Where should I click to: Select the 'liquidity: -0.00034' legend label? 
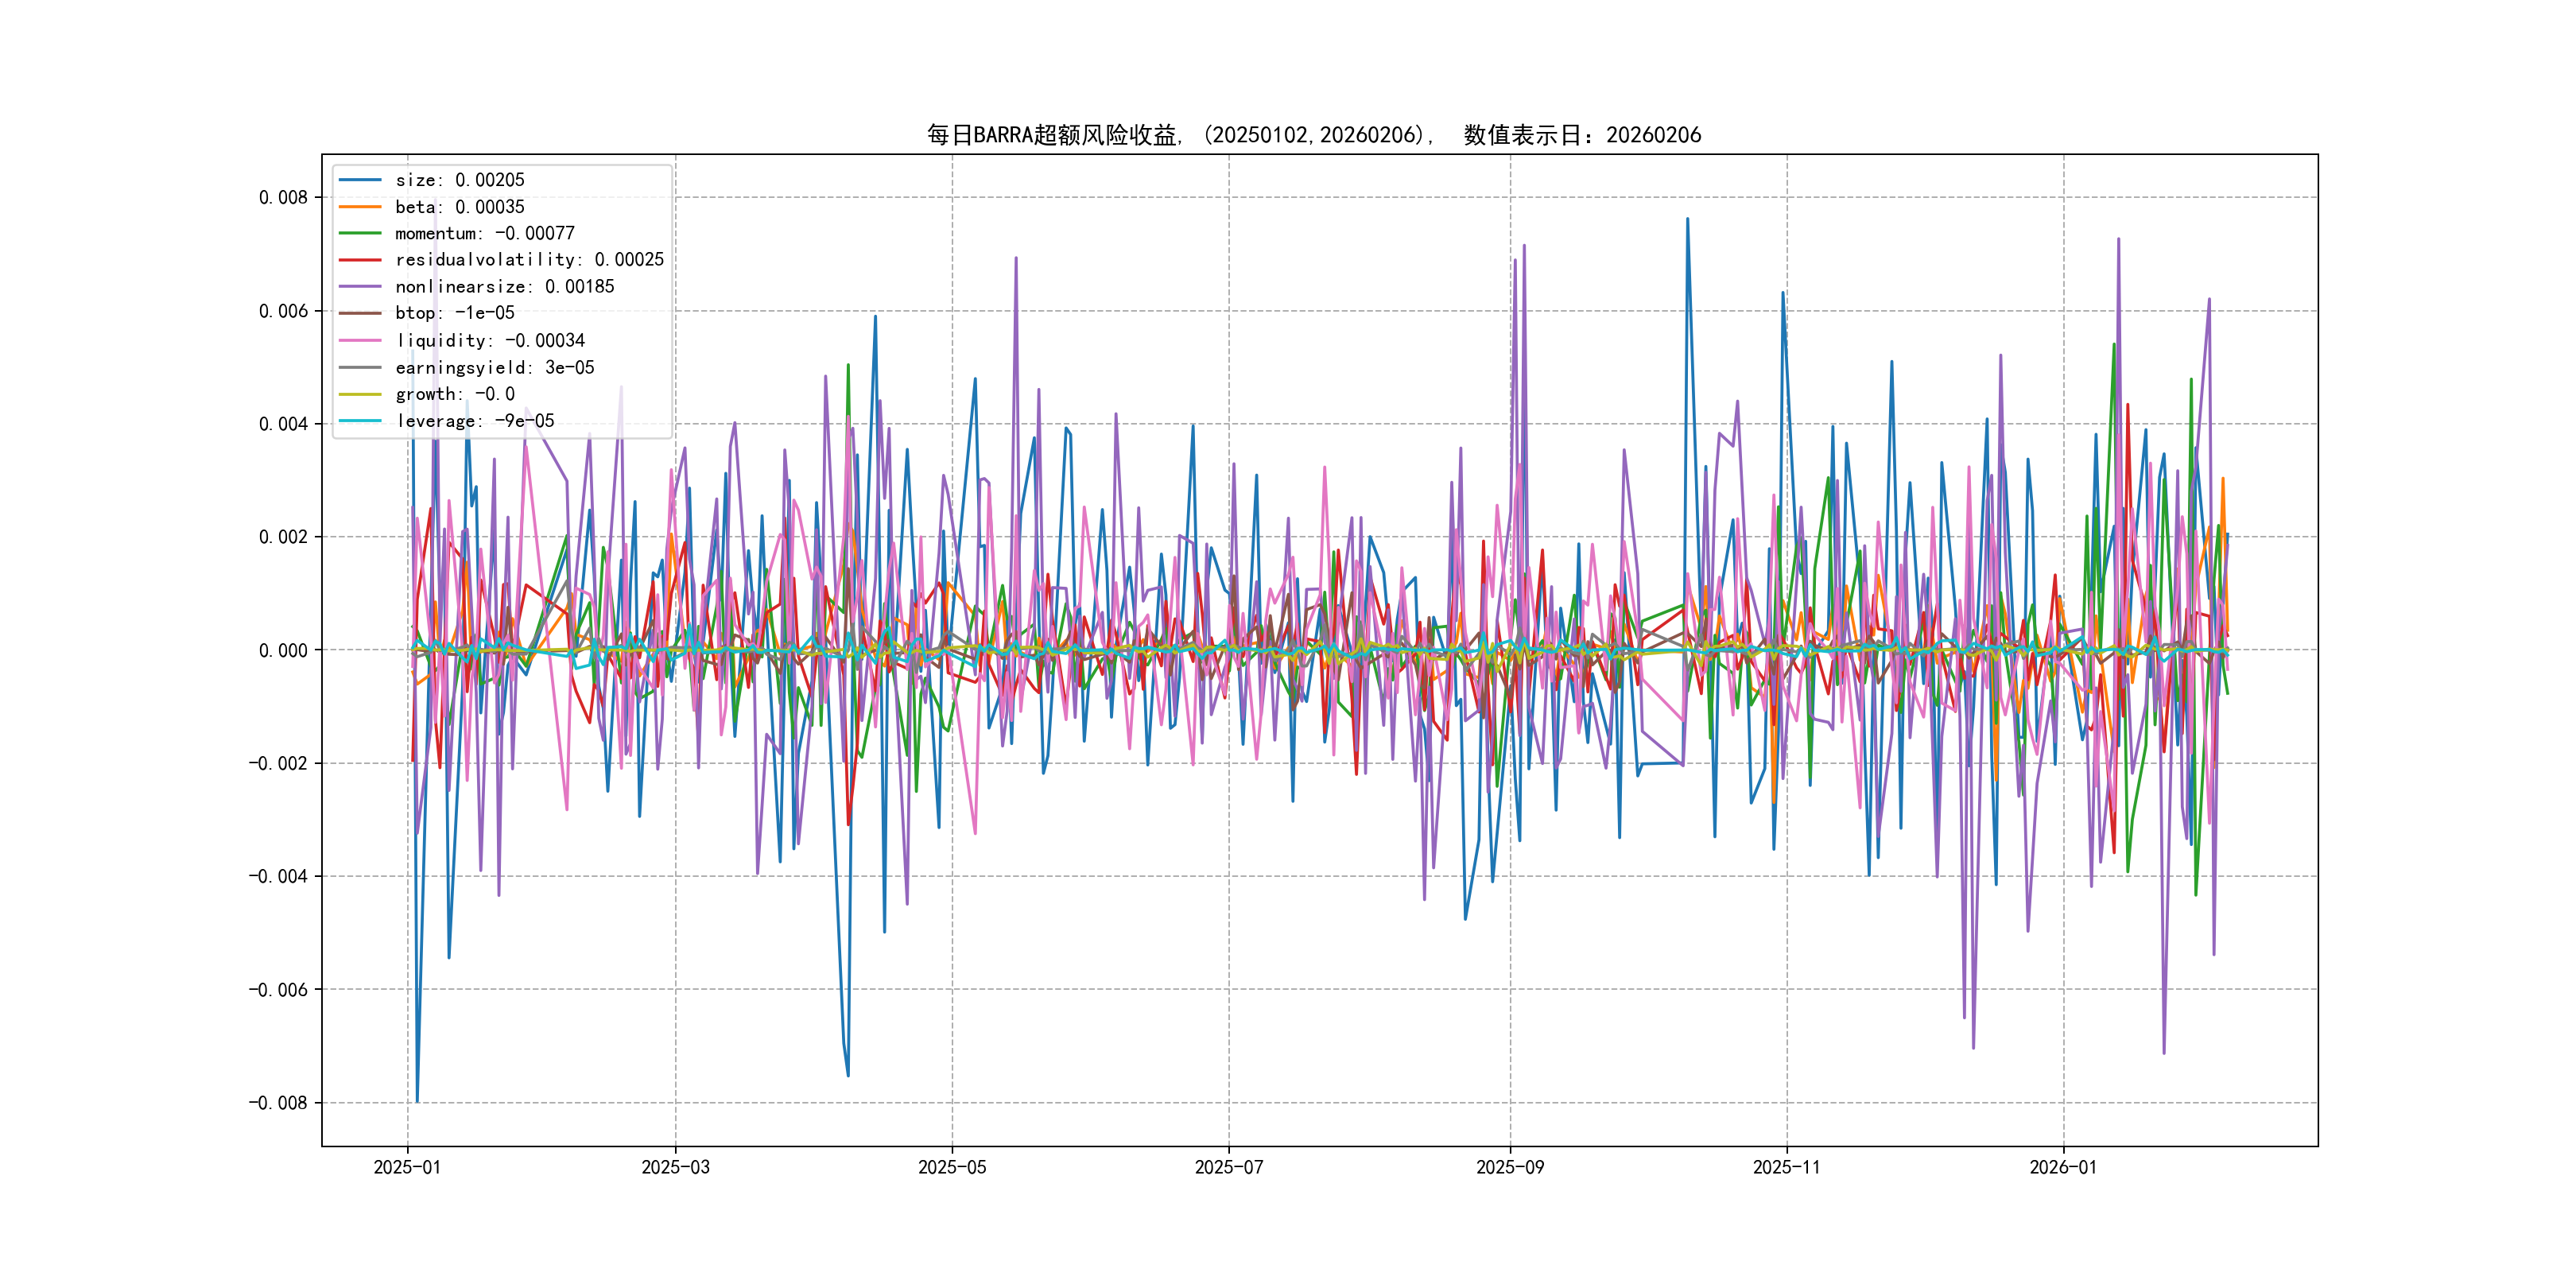(489, 341)
